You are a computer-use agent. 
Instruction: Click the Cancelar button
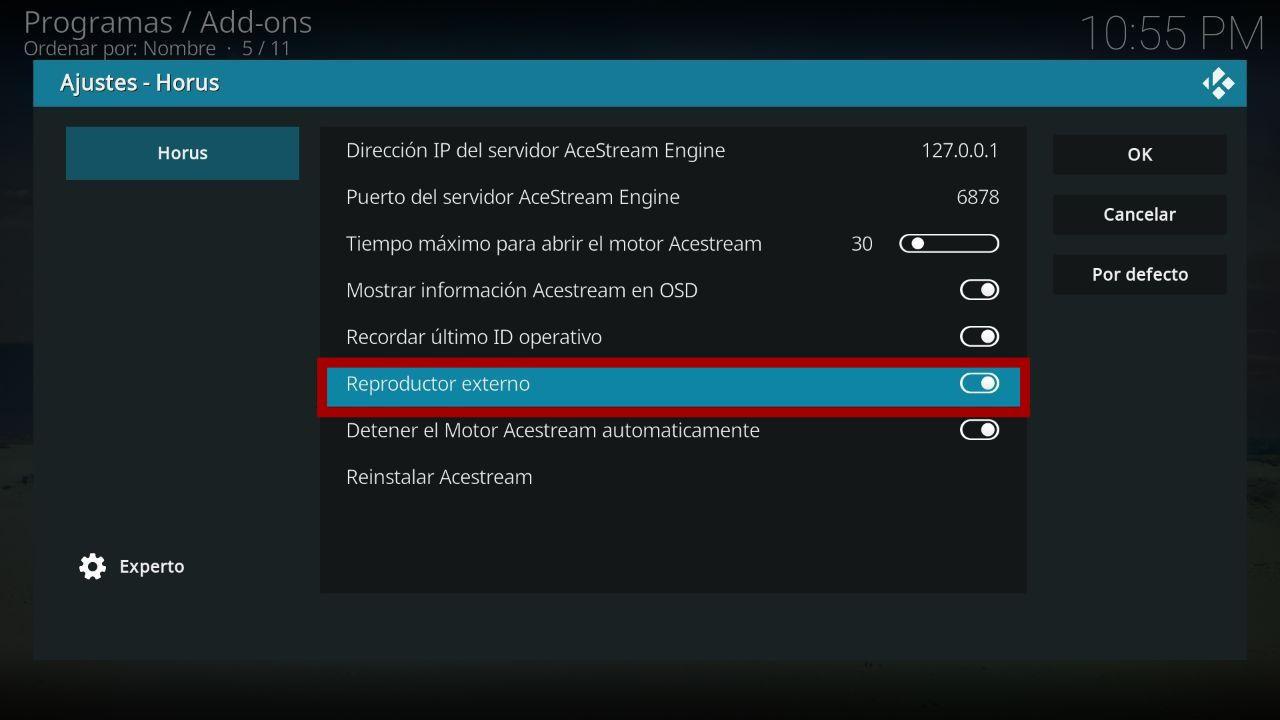click(1140, 214)
